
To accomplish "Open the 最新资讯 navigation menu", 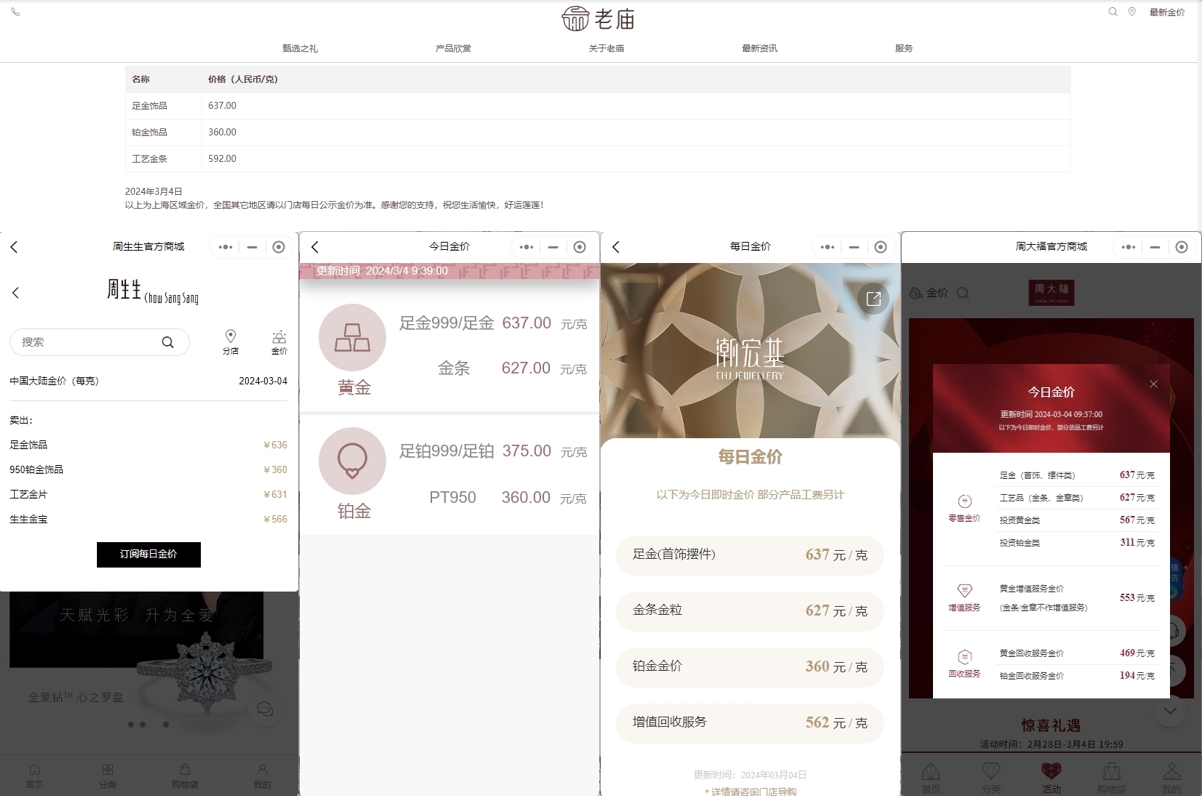I will coord(759,48).
